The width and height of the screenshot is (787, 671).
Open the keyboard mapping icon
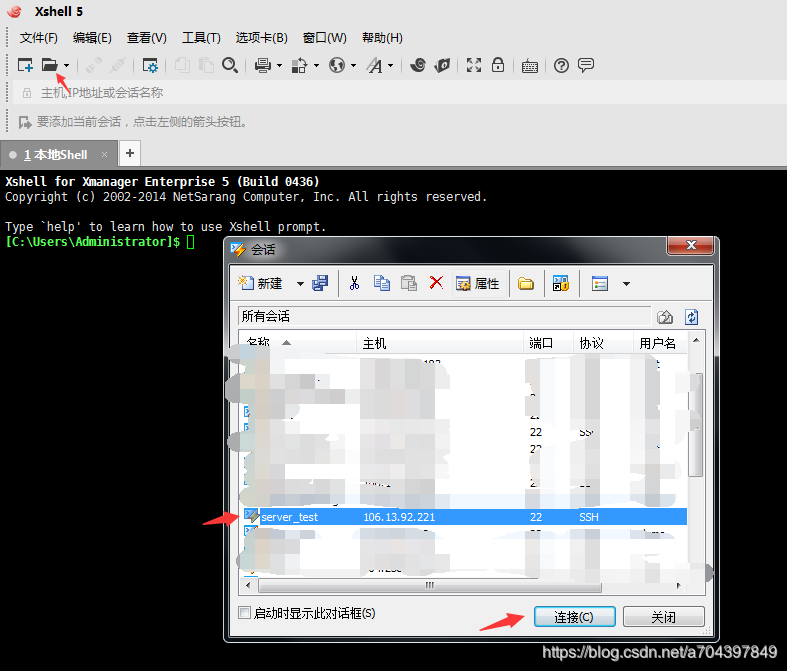click(530, 66)
